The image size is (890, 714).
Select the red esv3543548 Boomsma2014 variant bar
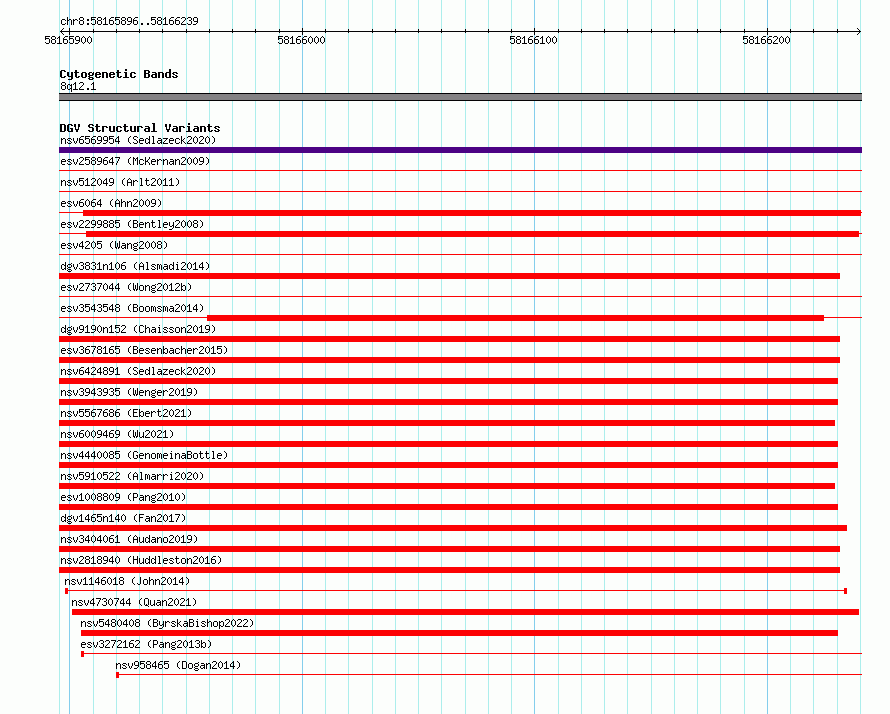coord(515,318)
